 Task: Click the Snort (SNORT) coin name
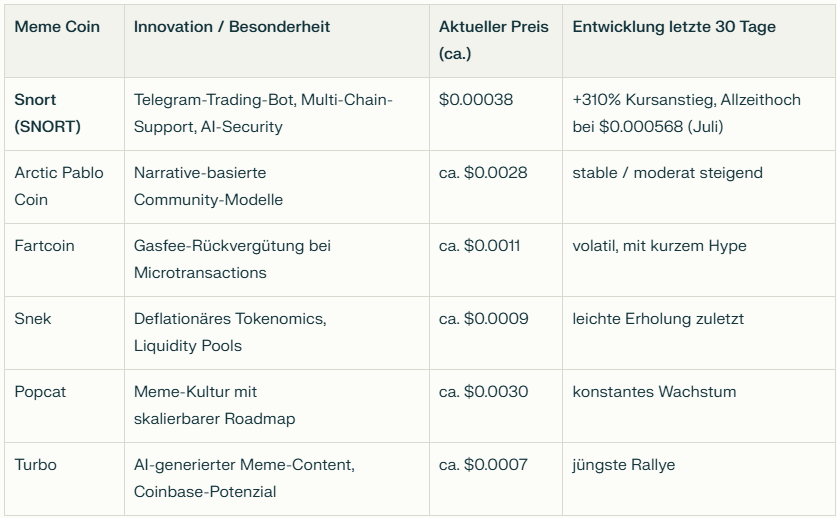click(x=48, y=113)
